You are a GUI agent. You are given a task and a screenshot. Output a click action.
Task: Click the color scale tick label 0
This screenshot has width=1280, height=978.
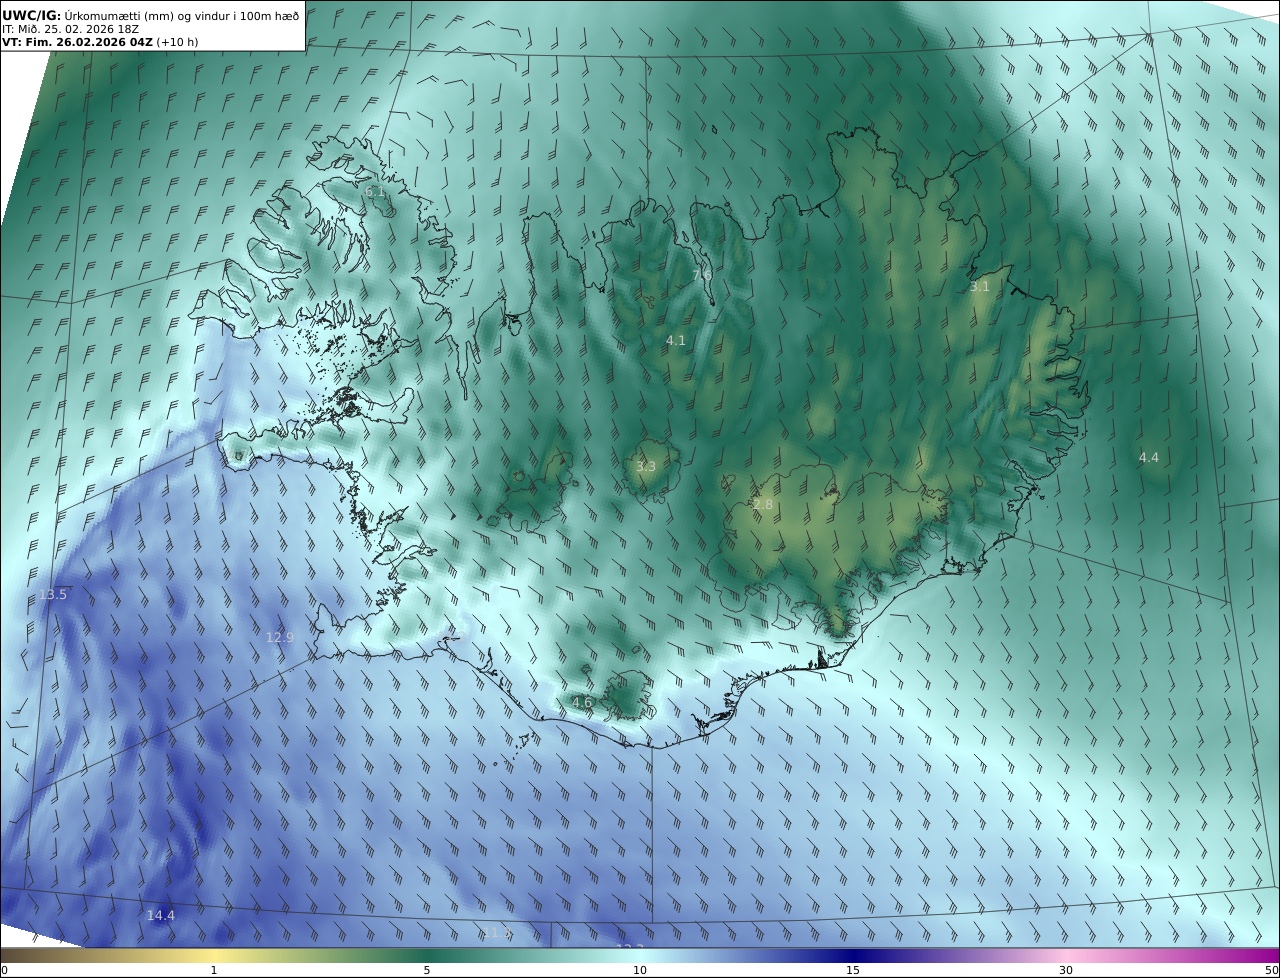click(x=4, y=970)
